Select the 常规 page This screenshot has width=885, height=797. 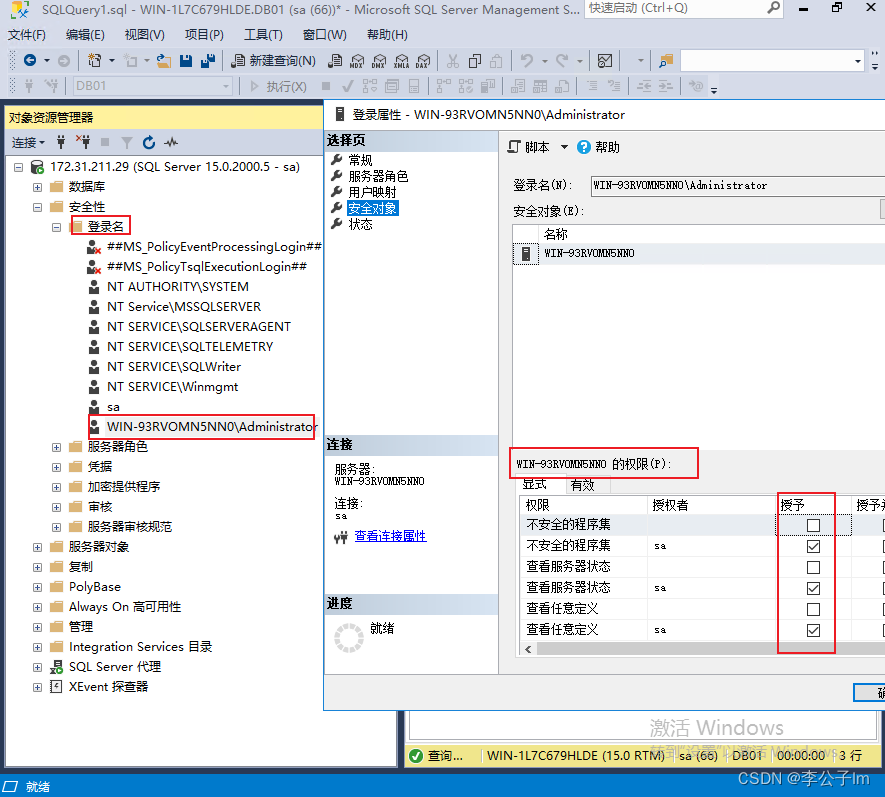tap(360, 160)
